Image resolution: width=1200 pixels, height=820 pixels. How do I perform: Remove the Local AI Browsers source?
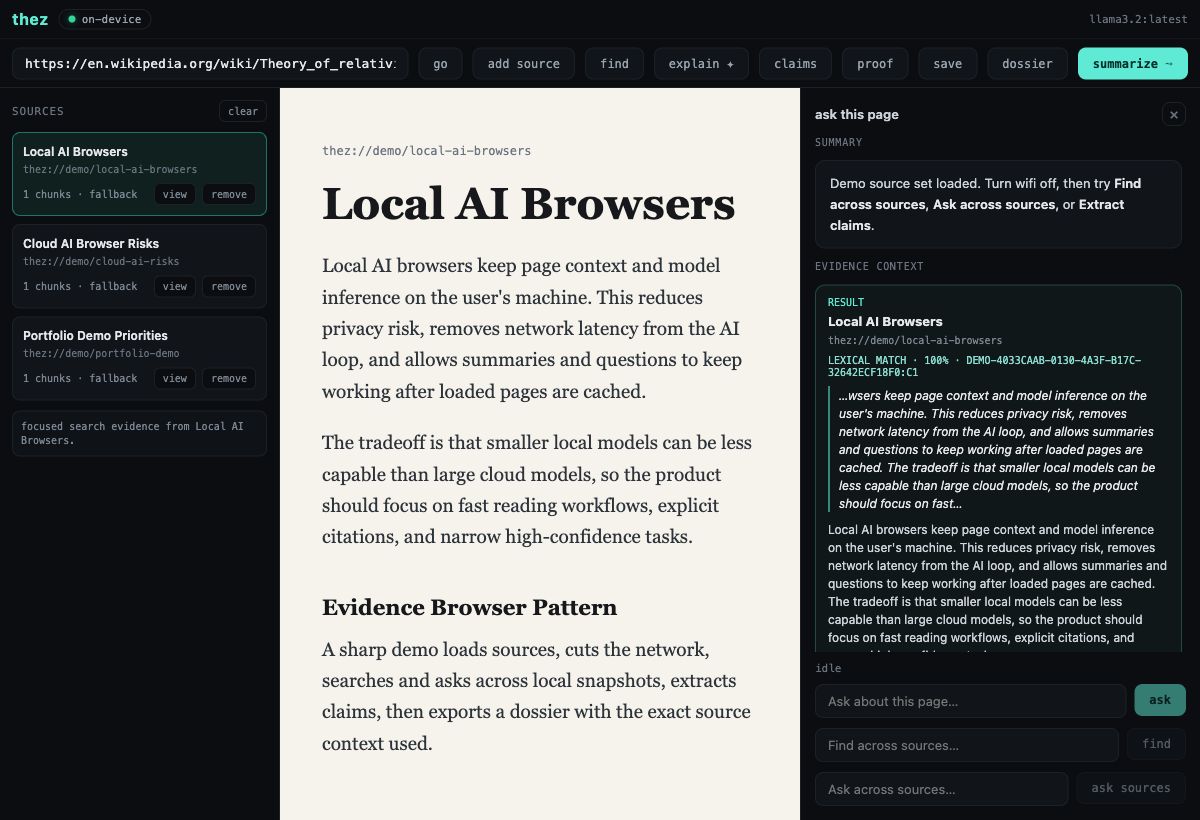tap(229, 194)
